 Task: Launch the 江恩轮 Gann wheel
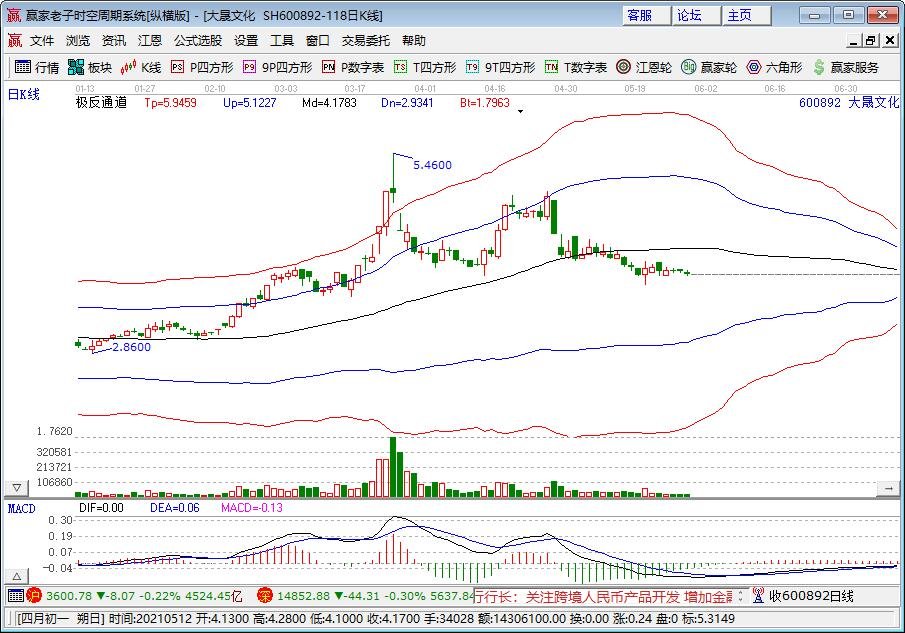coord(644,68)
